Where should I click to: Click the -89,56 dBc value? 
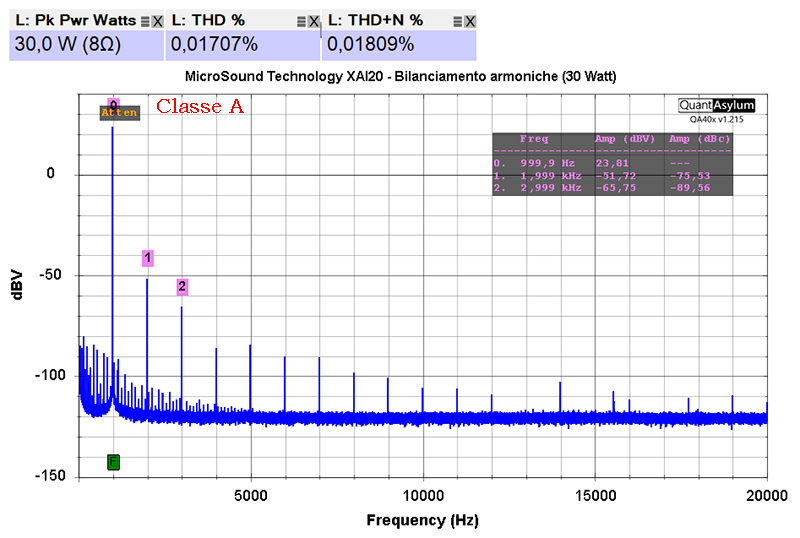pyautogui.click(x=690, y=188)
